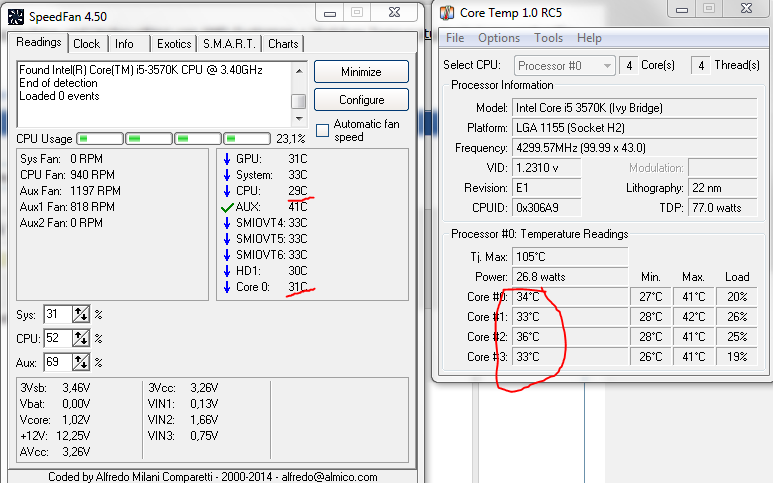Open the Info tab in SpeedFan
This screenshot has height=483, width=773.
124,44
